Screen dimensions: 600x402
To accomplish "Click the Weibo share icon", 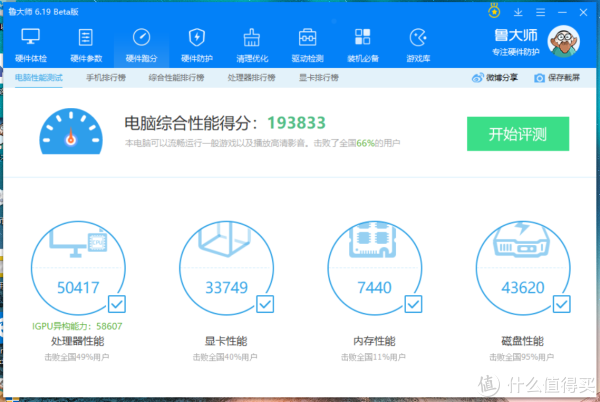I will 478,78.
